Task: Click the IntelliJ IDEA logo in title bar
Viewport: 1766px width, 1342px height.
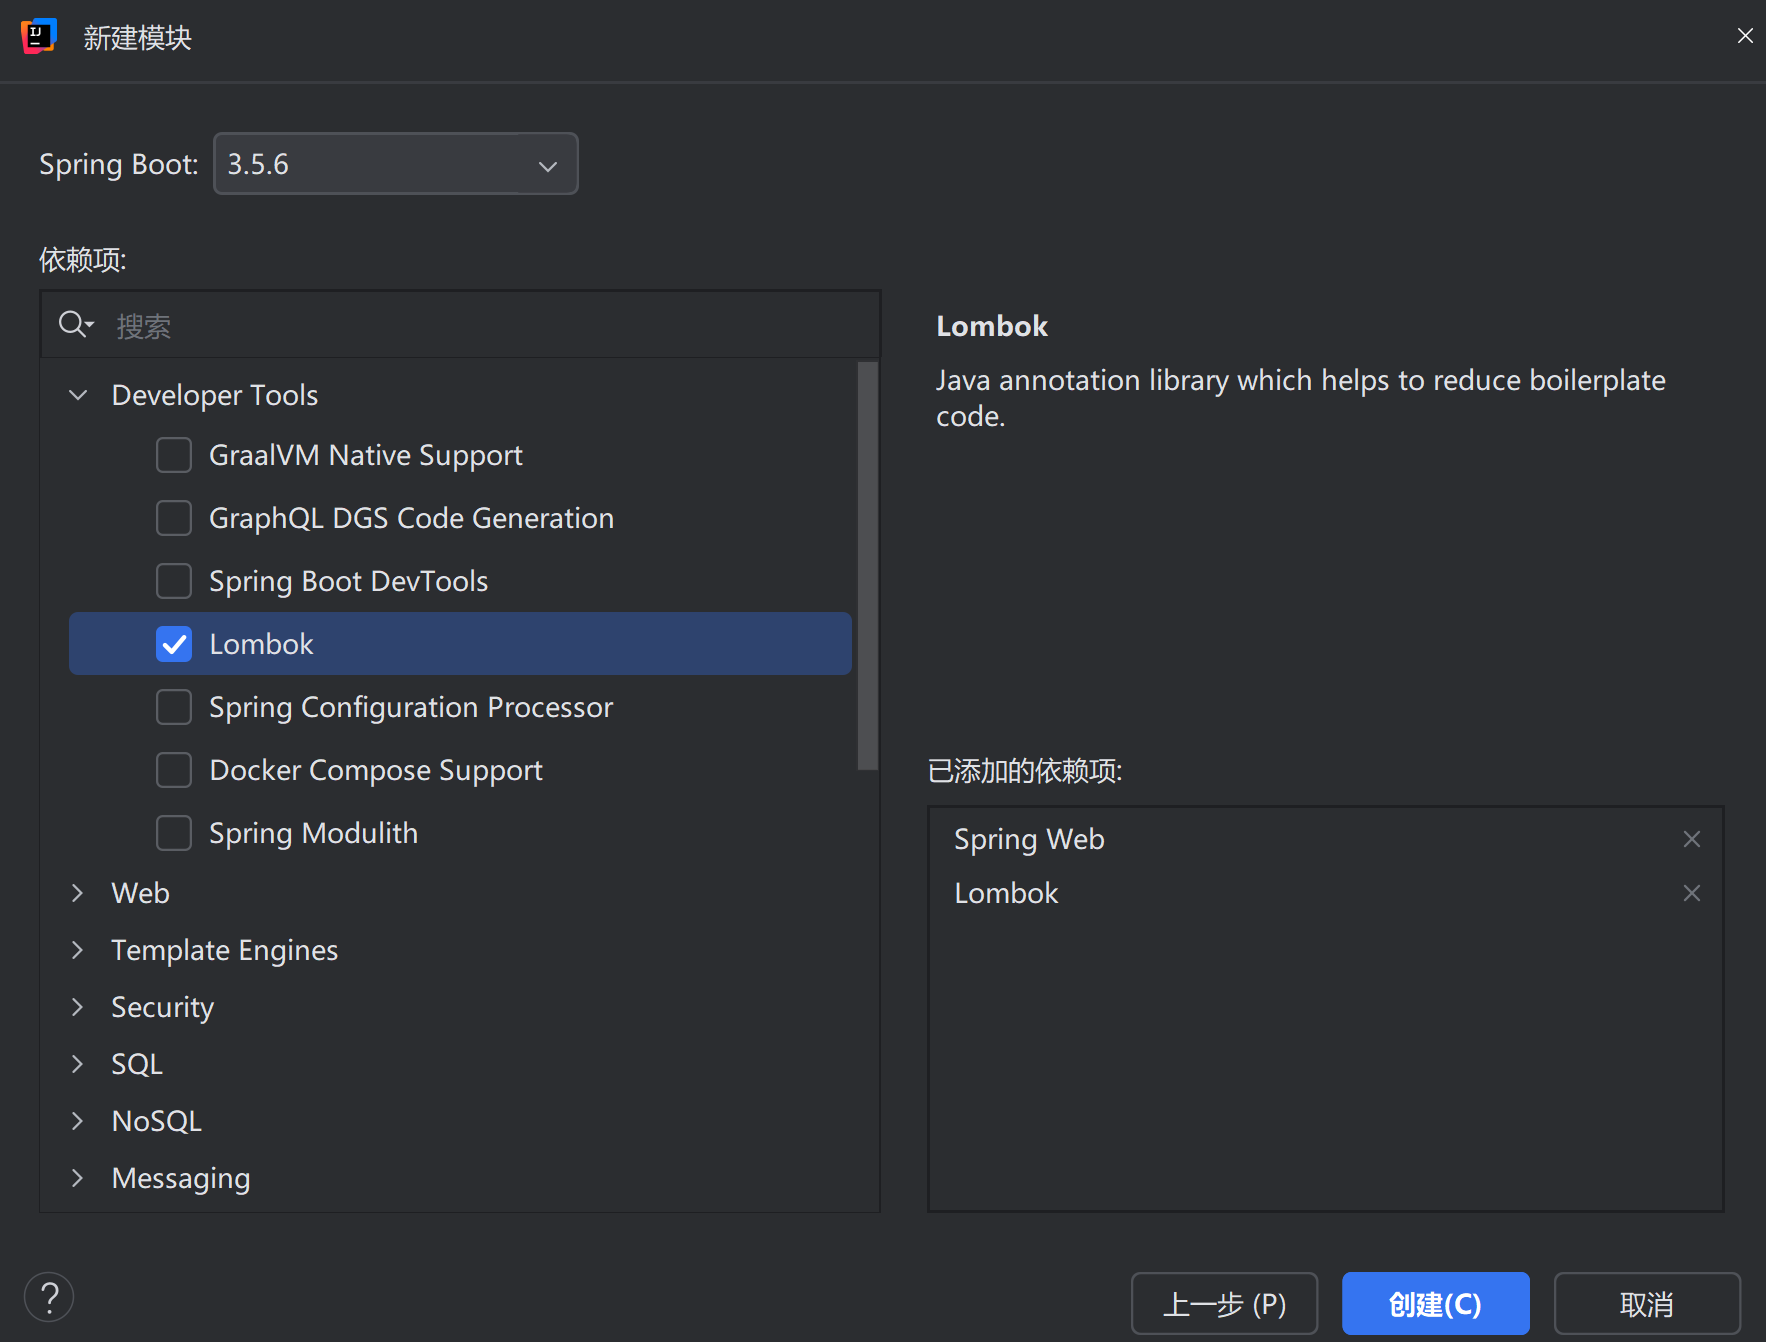Action: coord(38,36)
